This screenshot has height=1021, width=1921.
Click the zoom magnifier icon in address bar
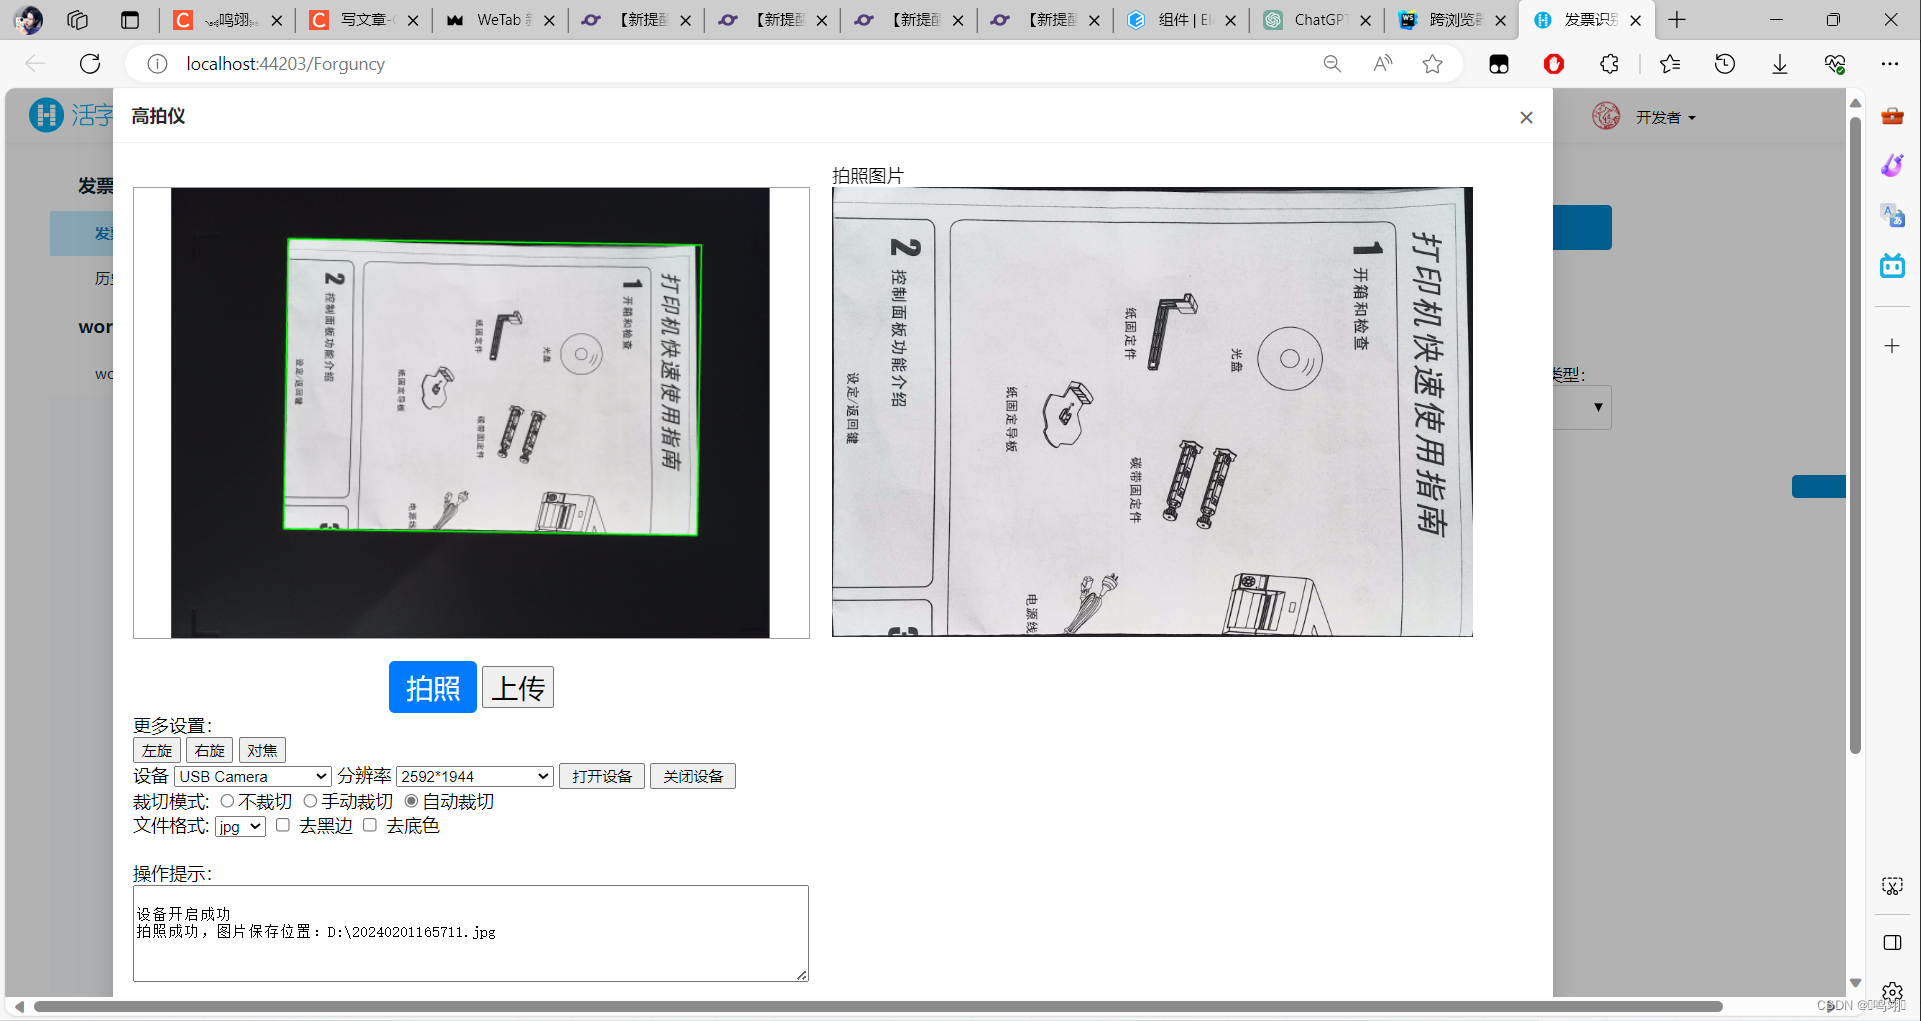click(x=1332, y=64)
